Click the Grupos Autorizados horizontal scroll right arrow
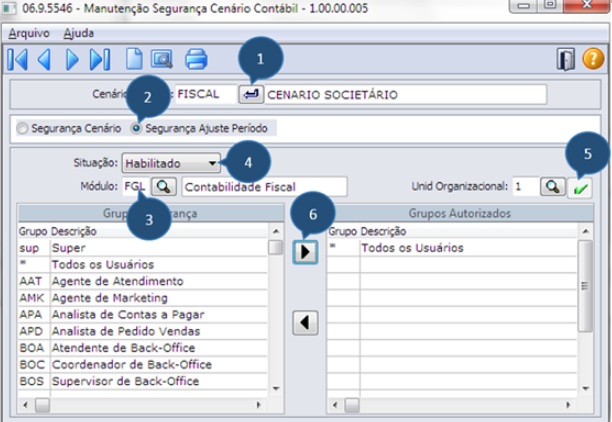Screen dimensions: 612x422 click(x=568, y=405)
